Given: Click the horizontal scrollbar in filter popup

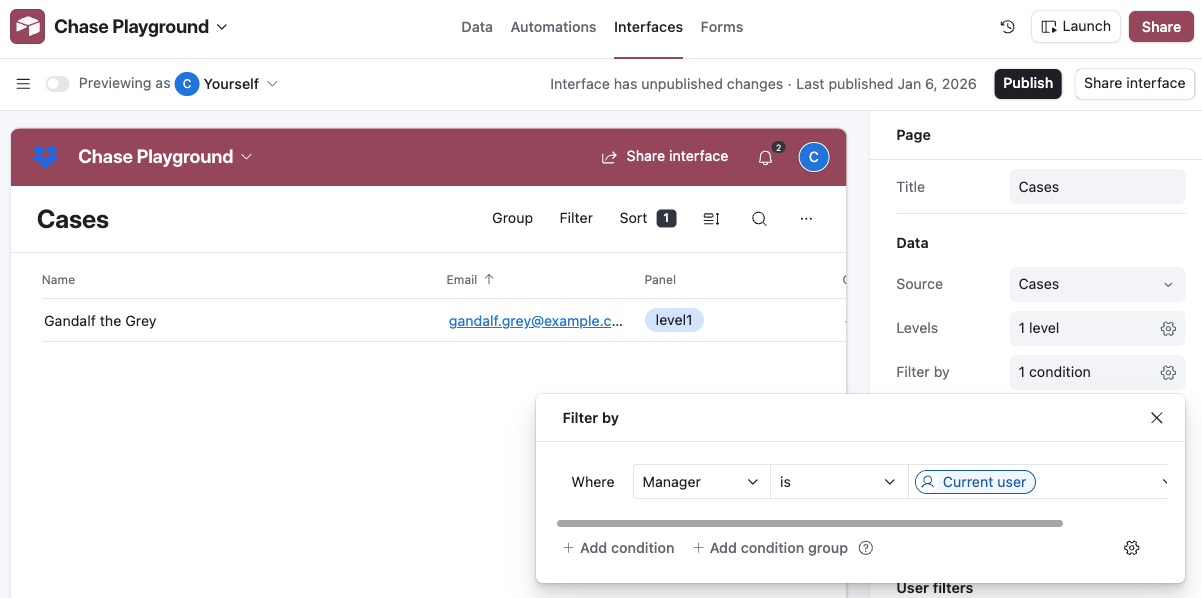Looking at the screenshot, I should click(x=809, y=523).
